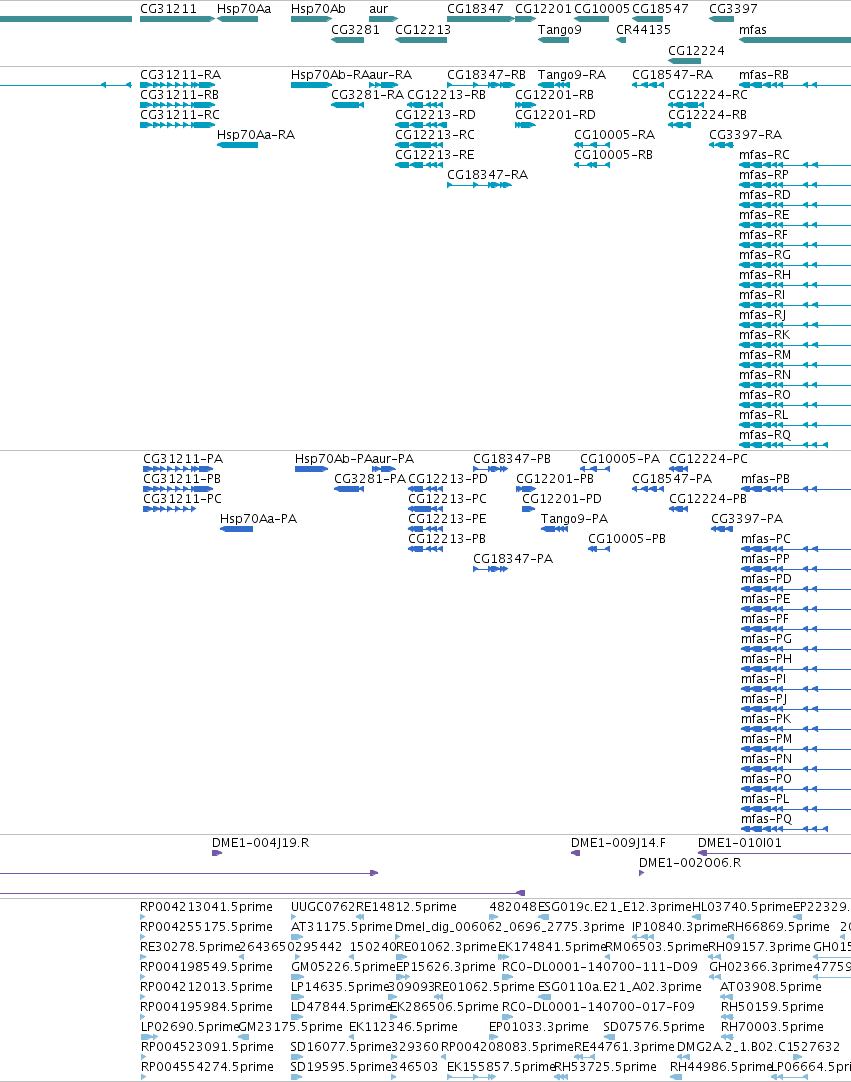This screenshot has width=851, height=1082.
Task: Select the RP004554274.5prime EST label
Action: [207, 1067]
